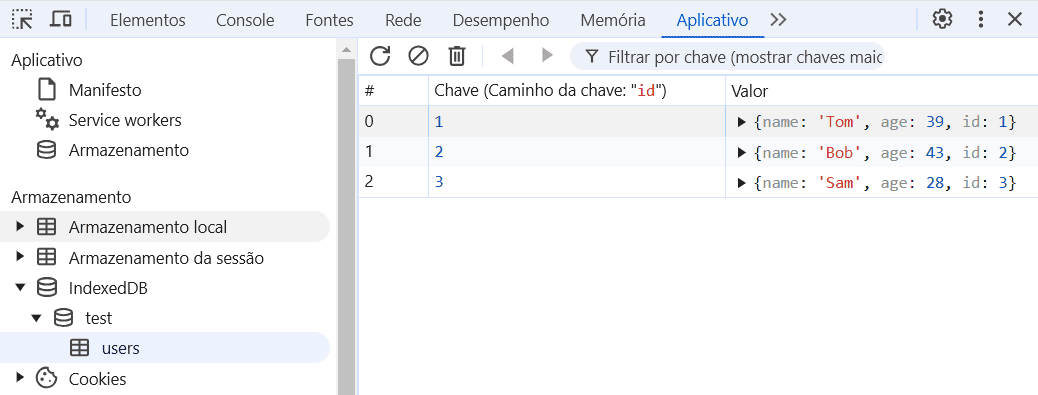Expand Armazenamento local arrow
Viewport: 1038px width, 395px height.
(20, 227)
